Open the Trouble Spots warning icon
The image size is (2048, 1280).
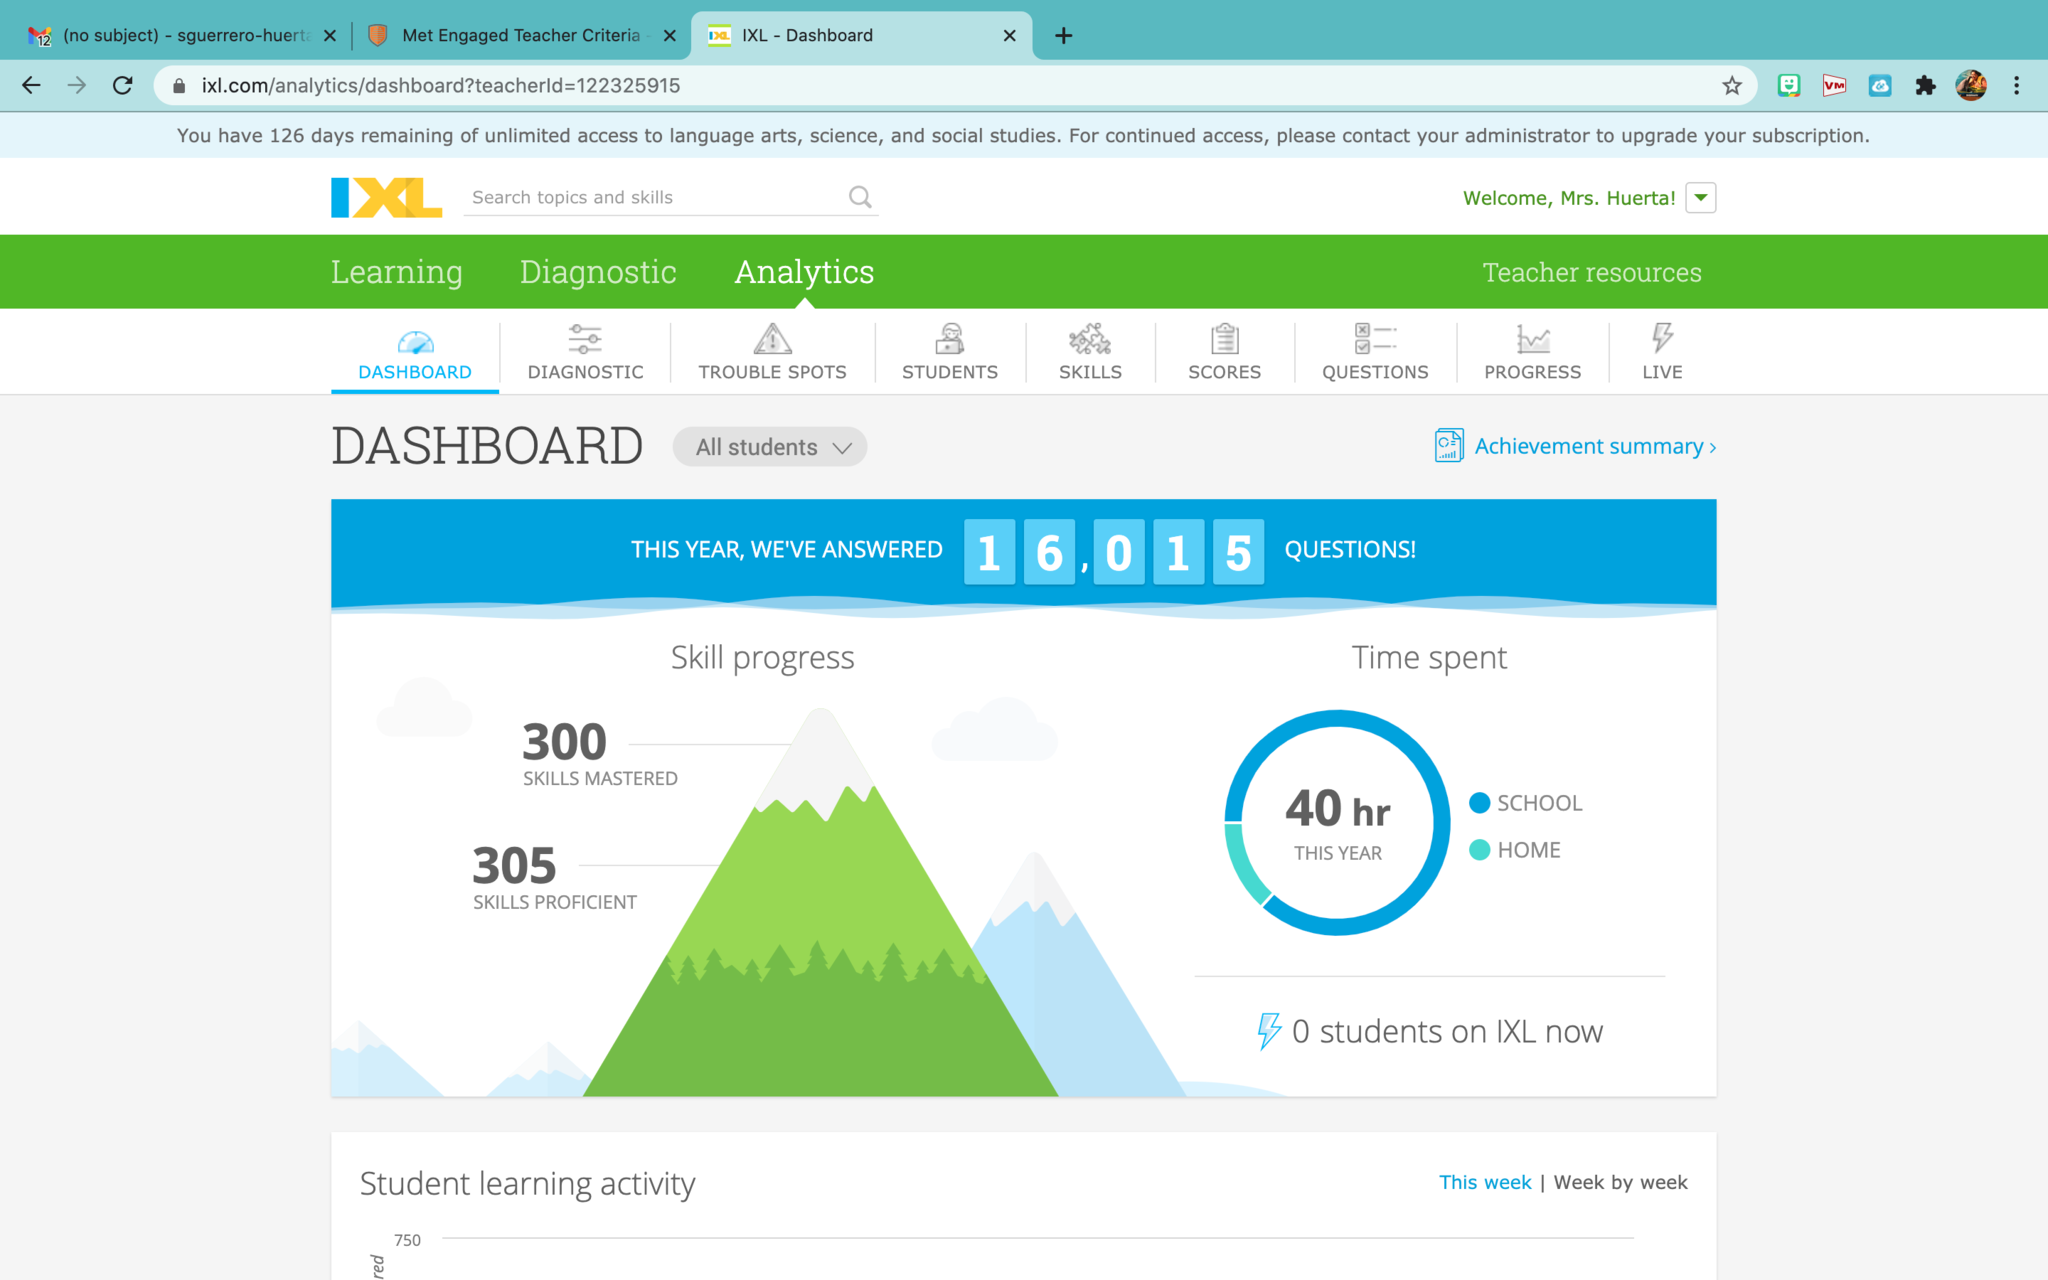772,340
